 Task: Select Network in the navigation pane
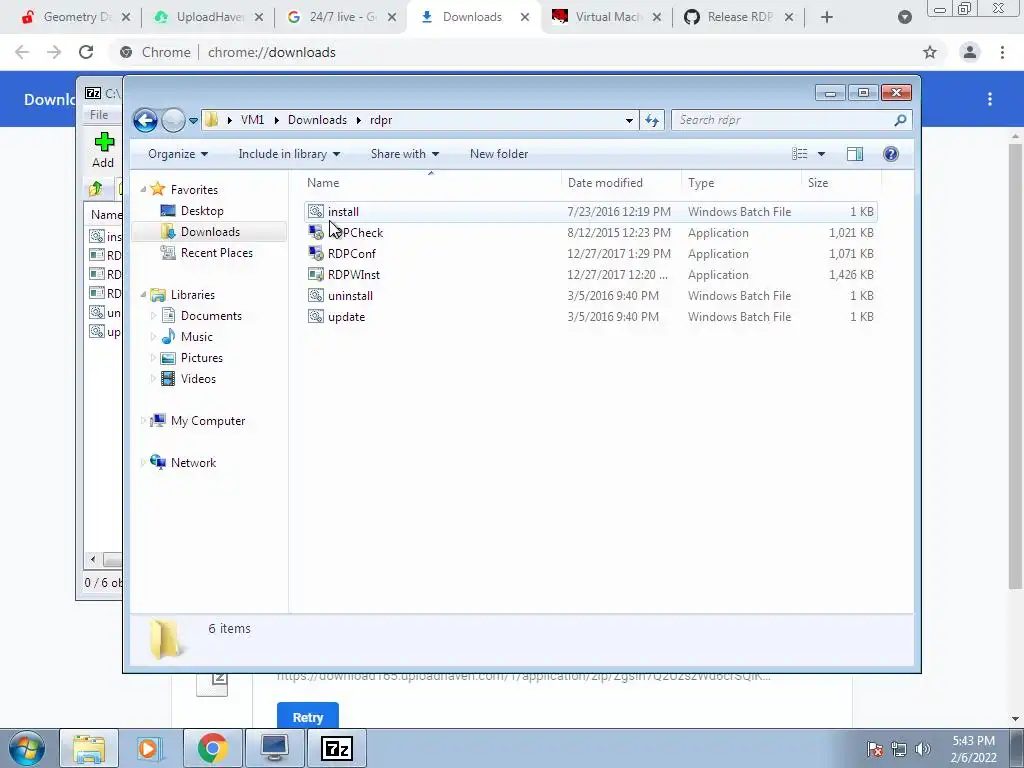(x=184, y=463)
